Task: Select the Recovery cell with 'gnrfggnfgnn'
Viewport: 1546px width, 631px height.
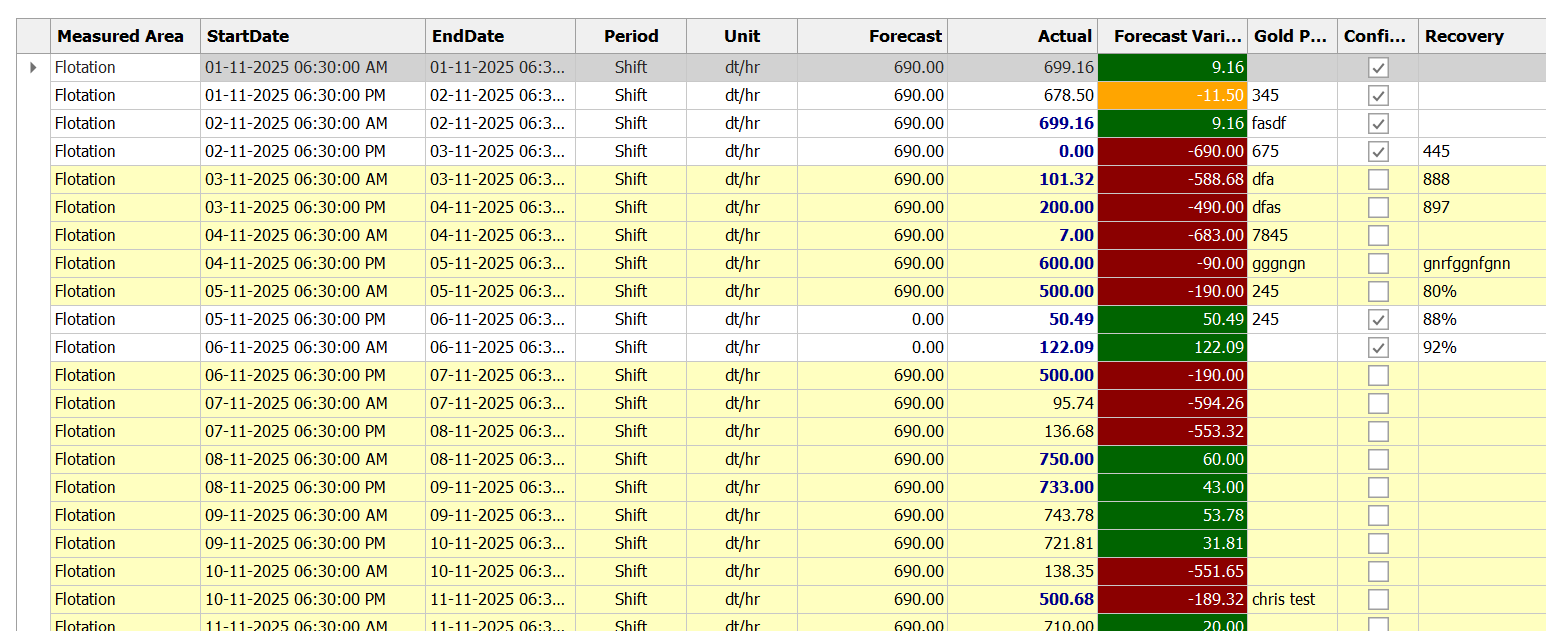Action: pyautogui.click(x=1480, y=264)
